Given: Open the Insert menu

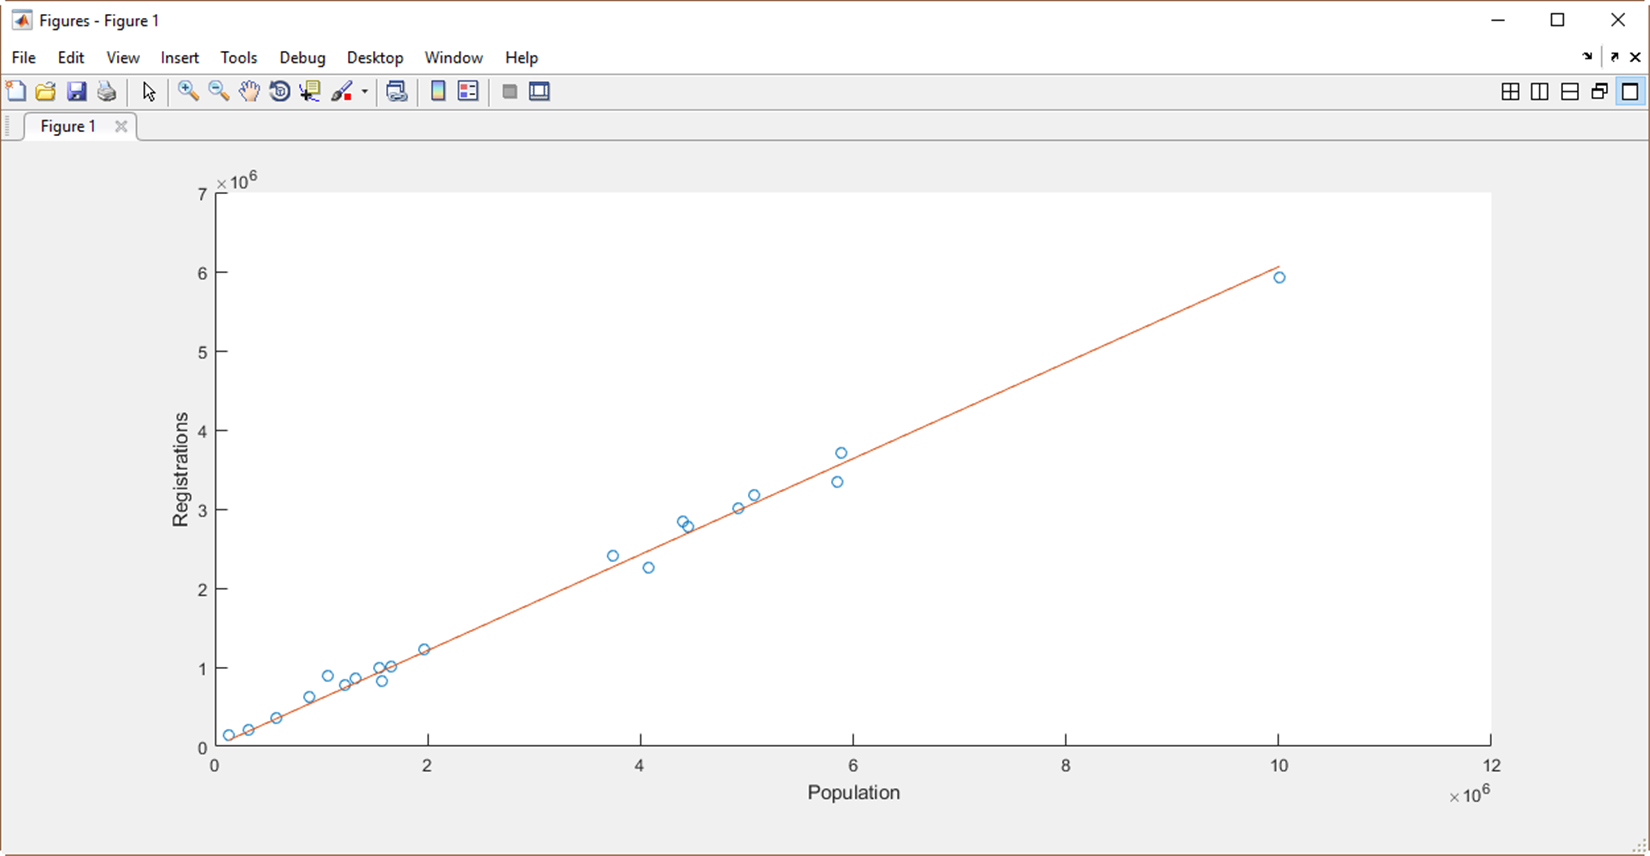Looking at the screenshot, I should (x=180, y=58).
